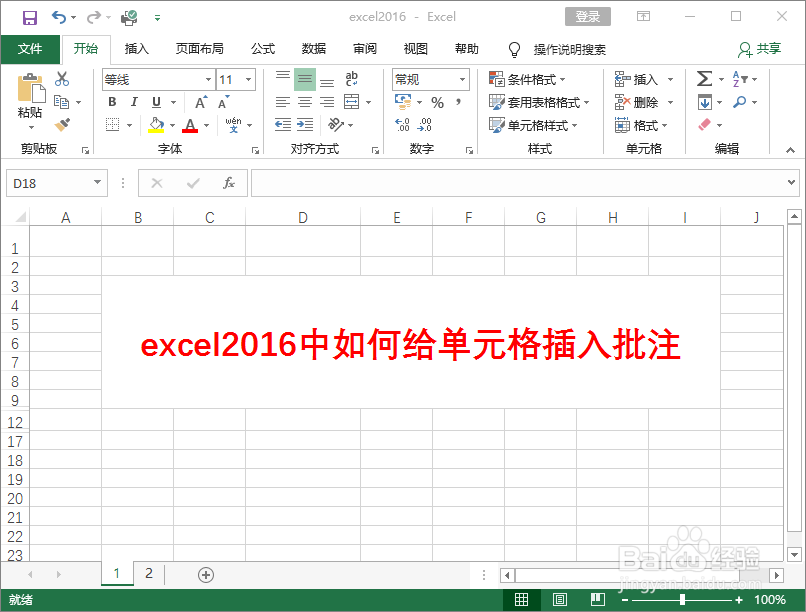This screenshot has height=612, width=806.
Task: Click the Paste clipboard icon
Action: [31, 88]
